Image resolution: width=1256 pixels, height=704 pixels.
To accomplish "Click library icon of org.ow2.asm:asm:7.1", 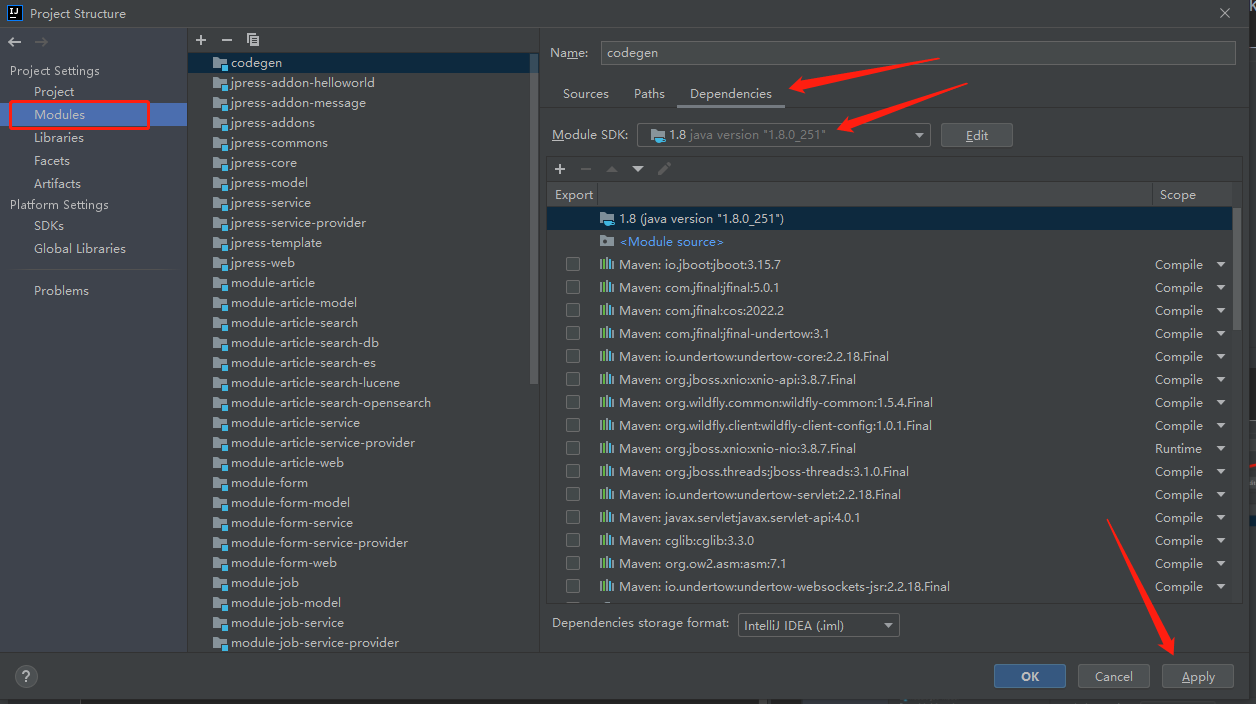I will tap(606, 563).
